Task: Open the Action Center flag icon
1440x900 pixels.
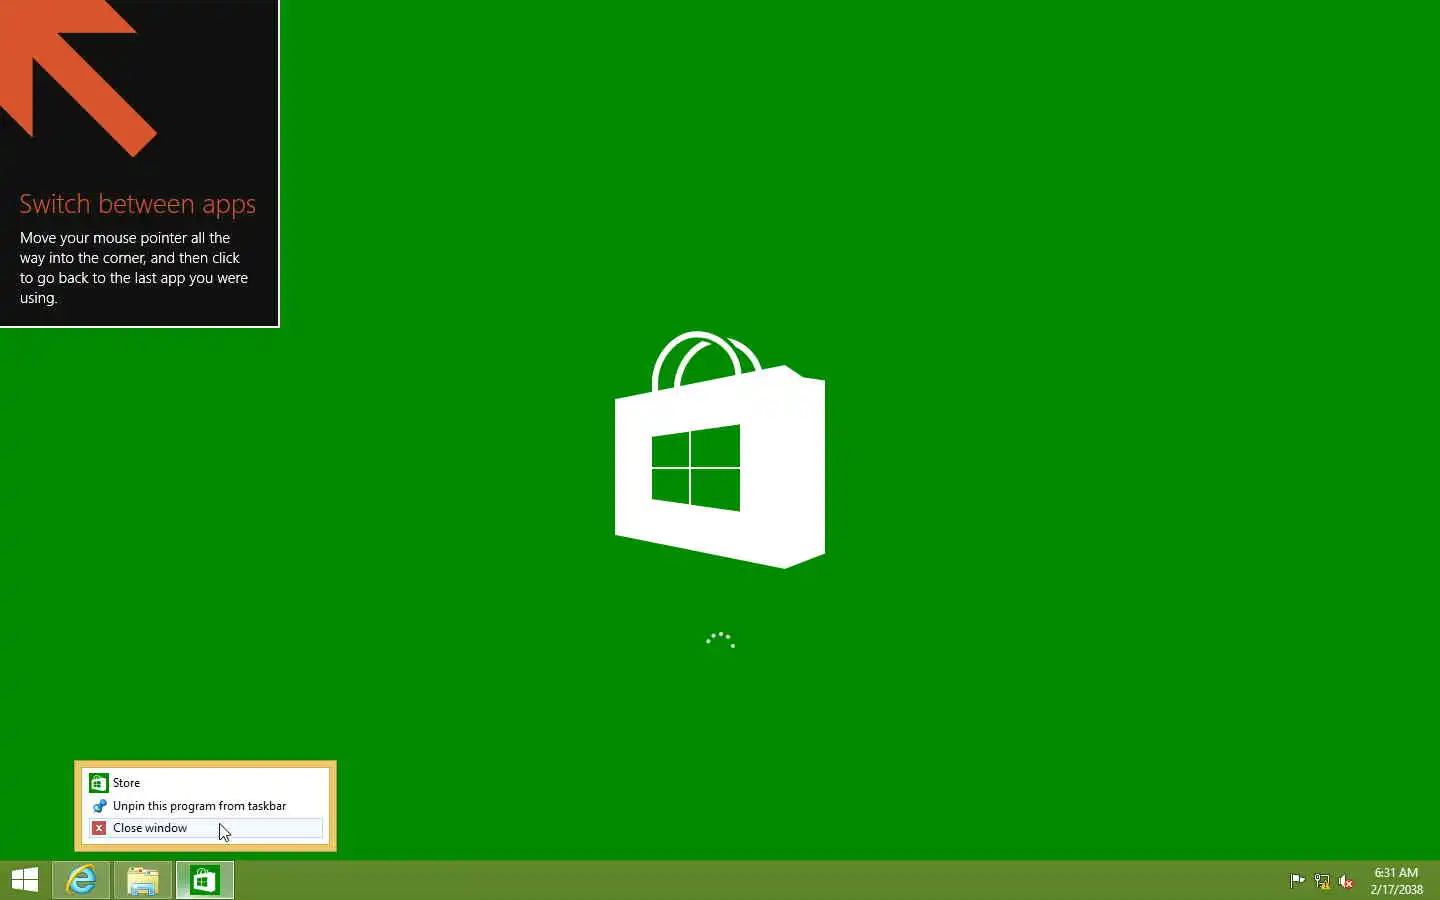Action: click(x=1298, y=881)
